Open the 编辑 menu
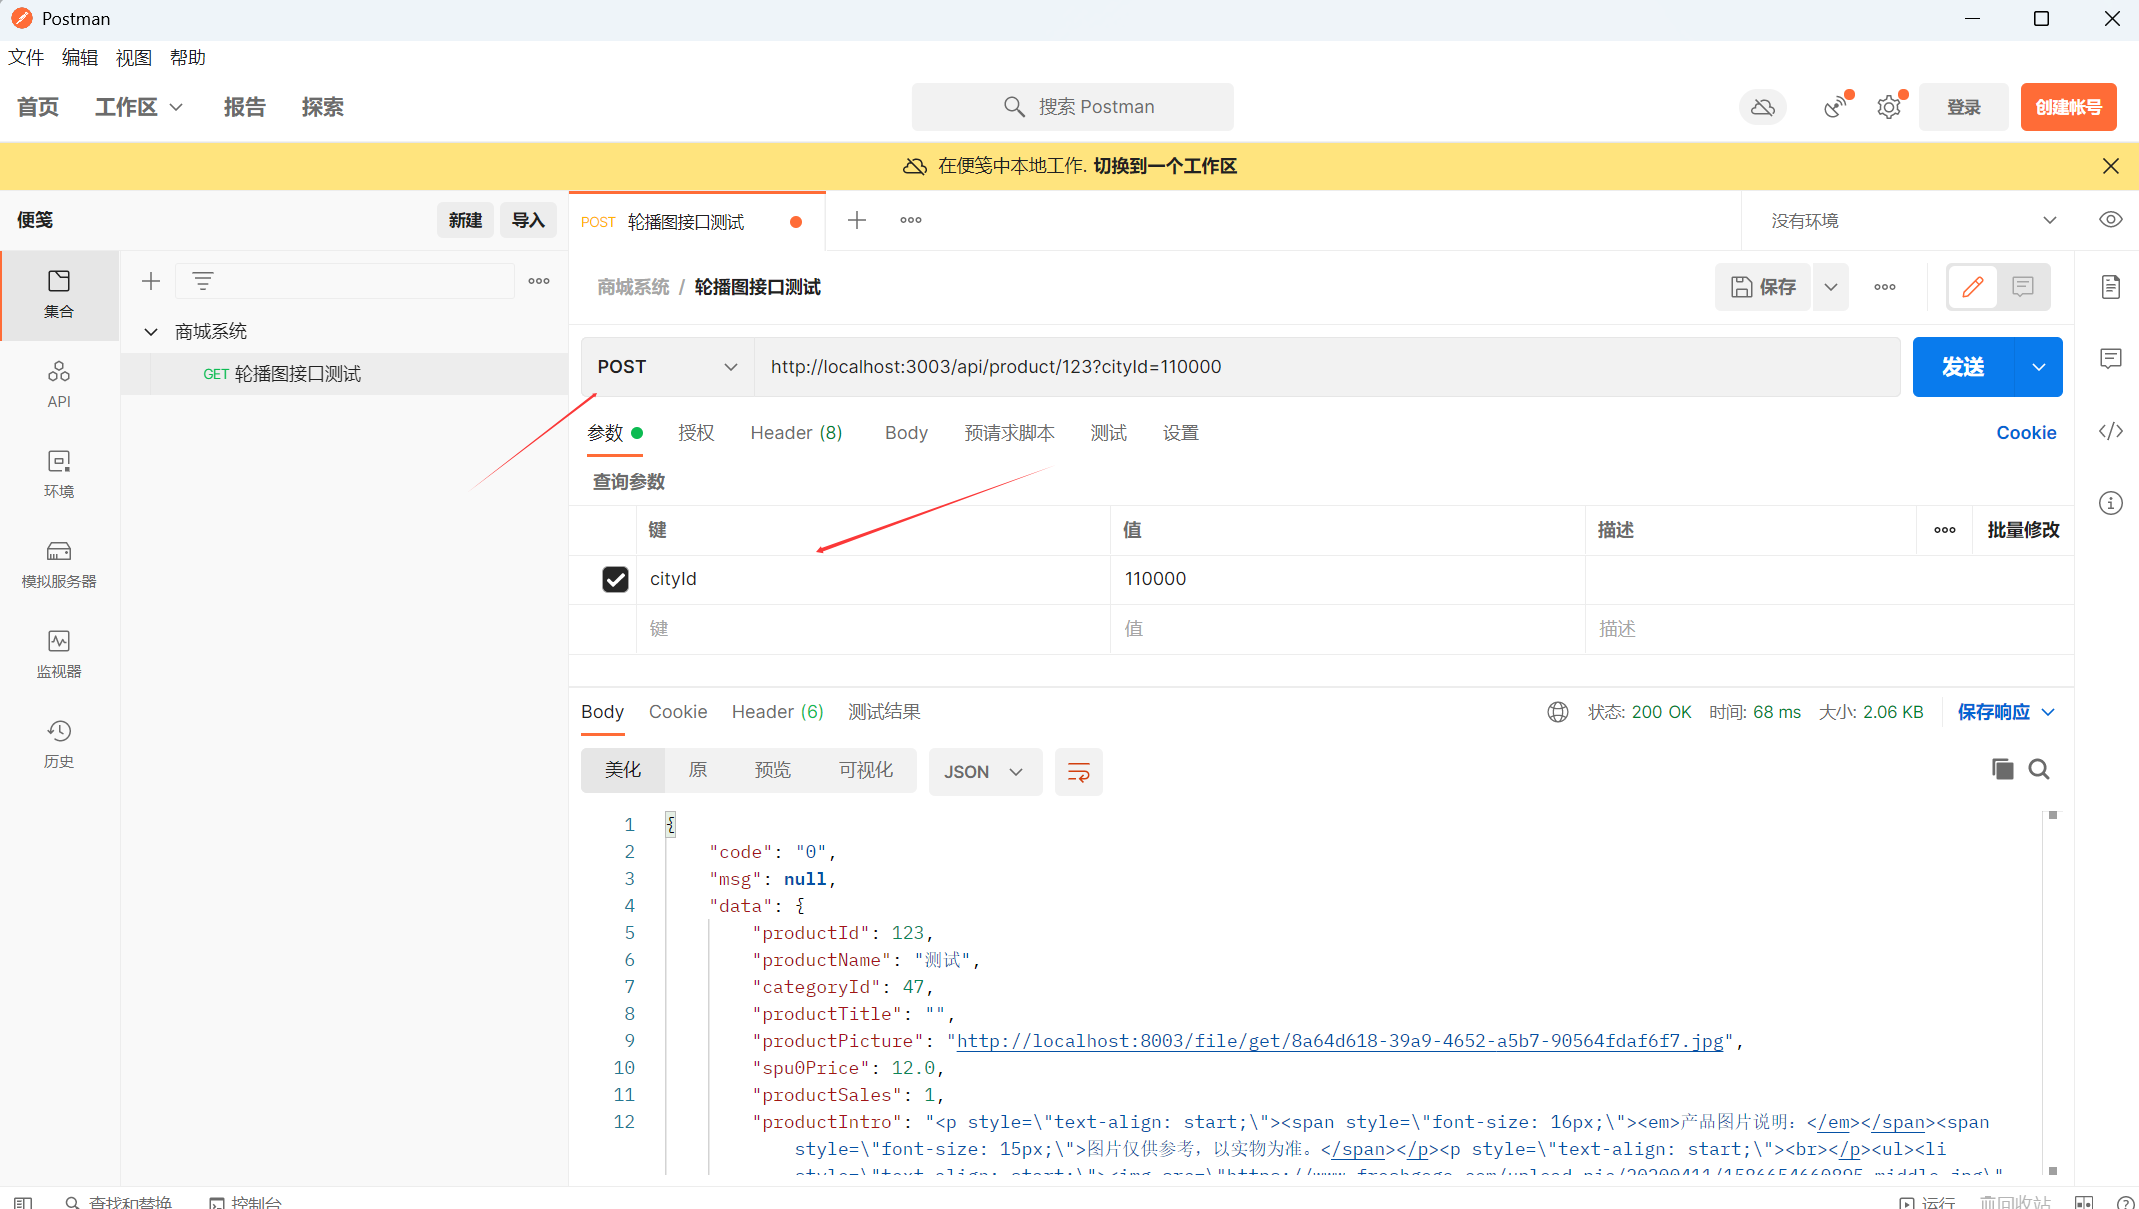Viewport: 2139px width, 1209px height. (x=79, y=57)
